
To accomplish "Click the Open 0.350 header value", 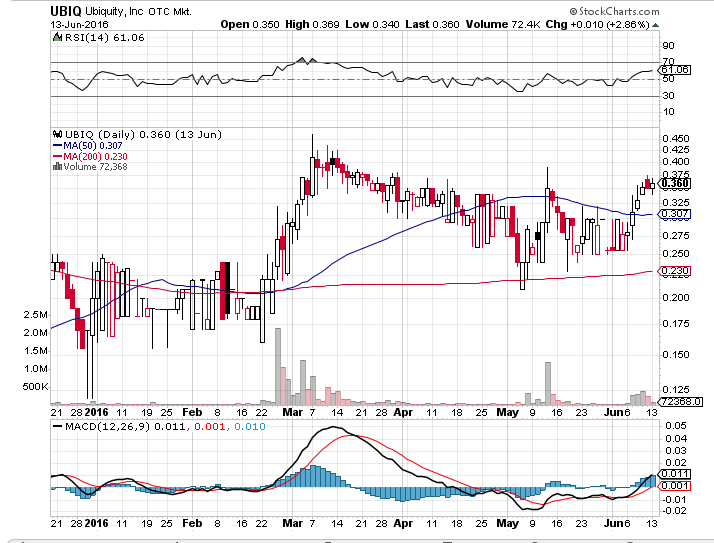I will pos(250,25).
